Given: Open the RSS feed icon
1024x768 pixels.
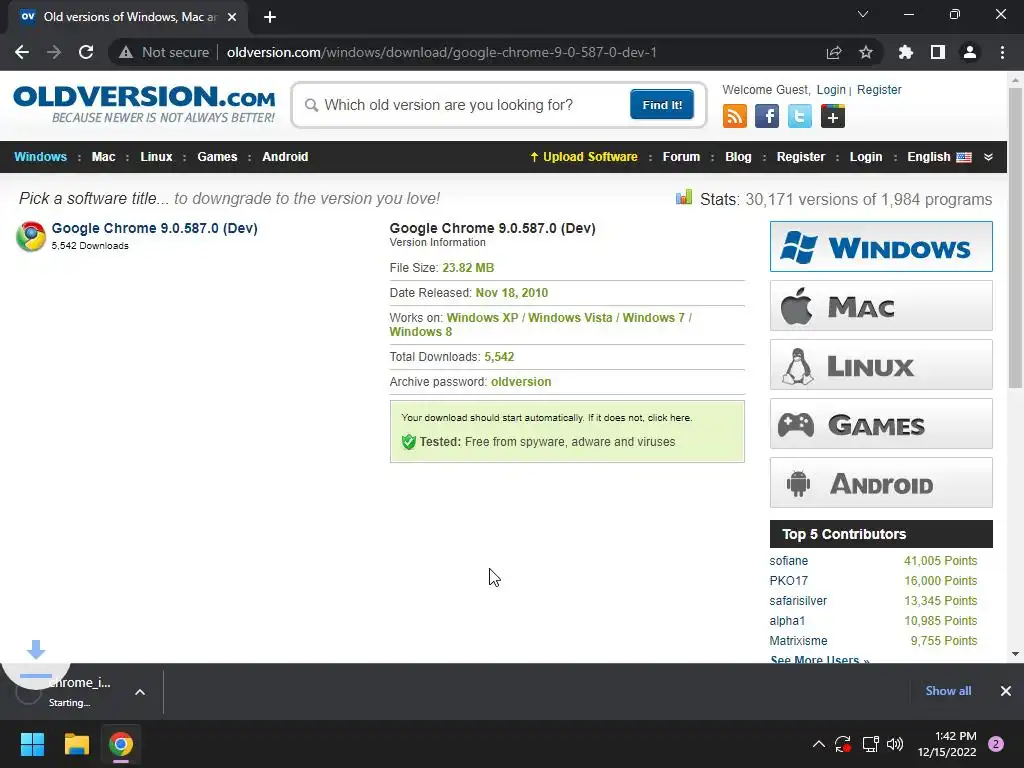Looking at the screenshot, I should (735, 116).
